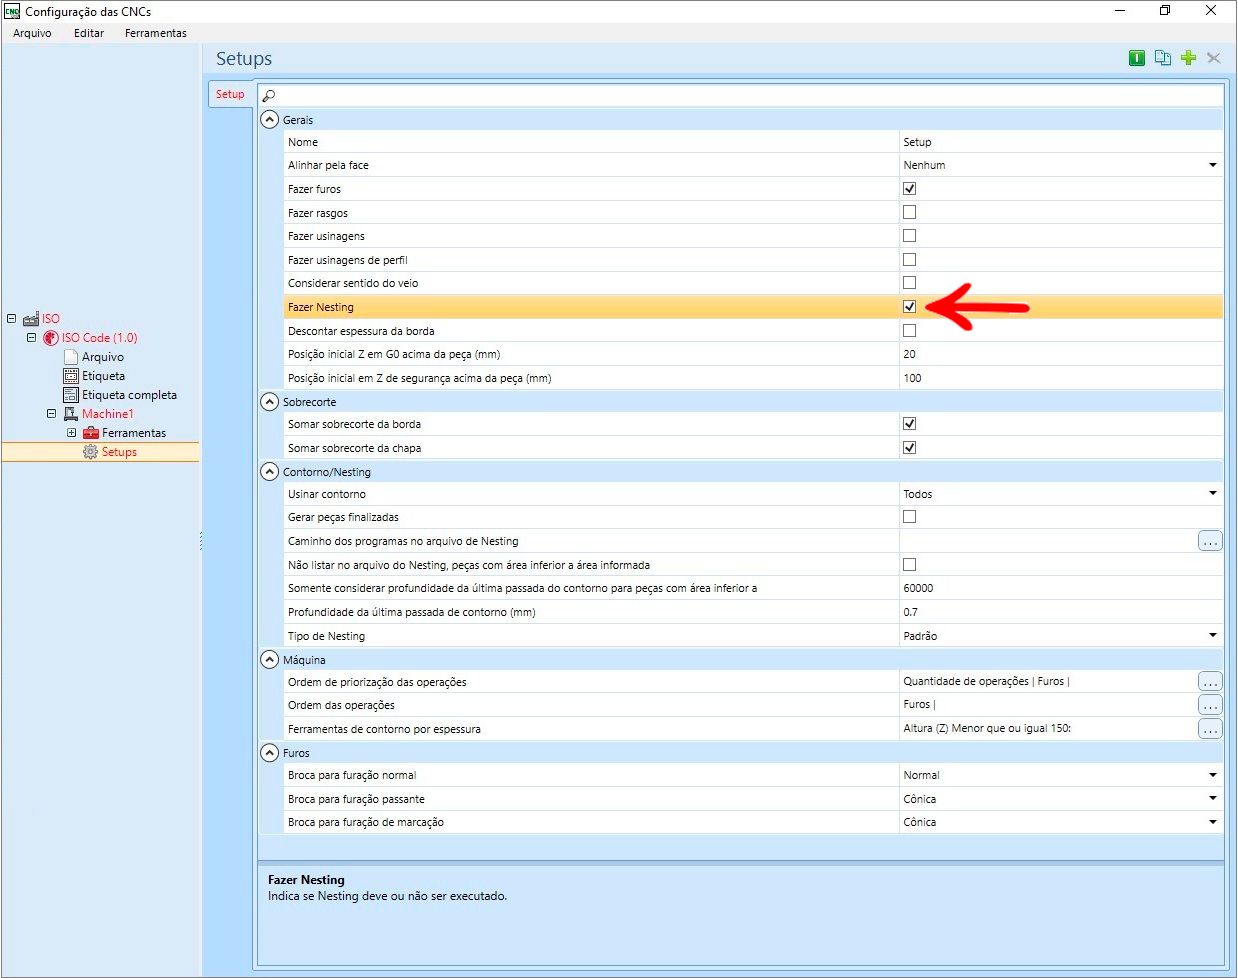1238x978 pixels.
Task: Click the duplicate setup icon
Action: [x=1162, y=58]
